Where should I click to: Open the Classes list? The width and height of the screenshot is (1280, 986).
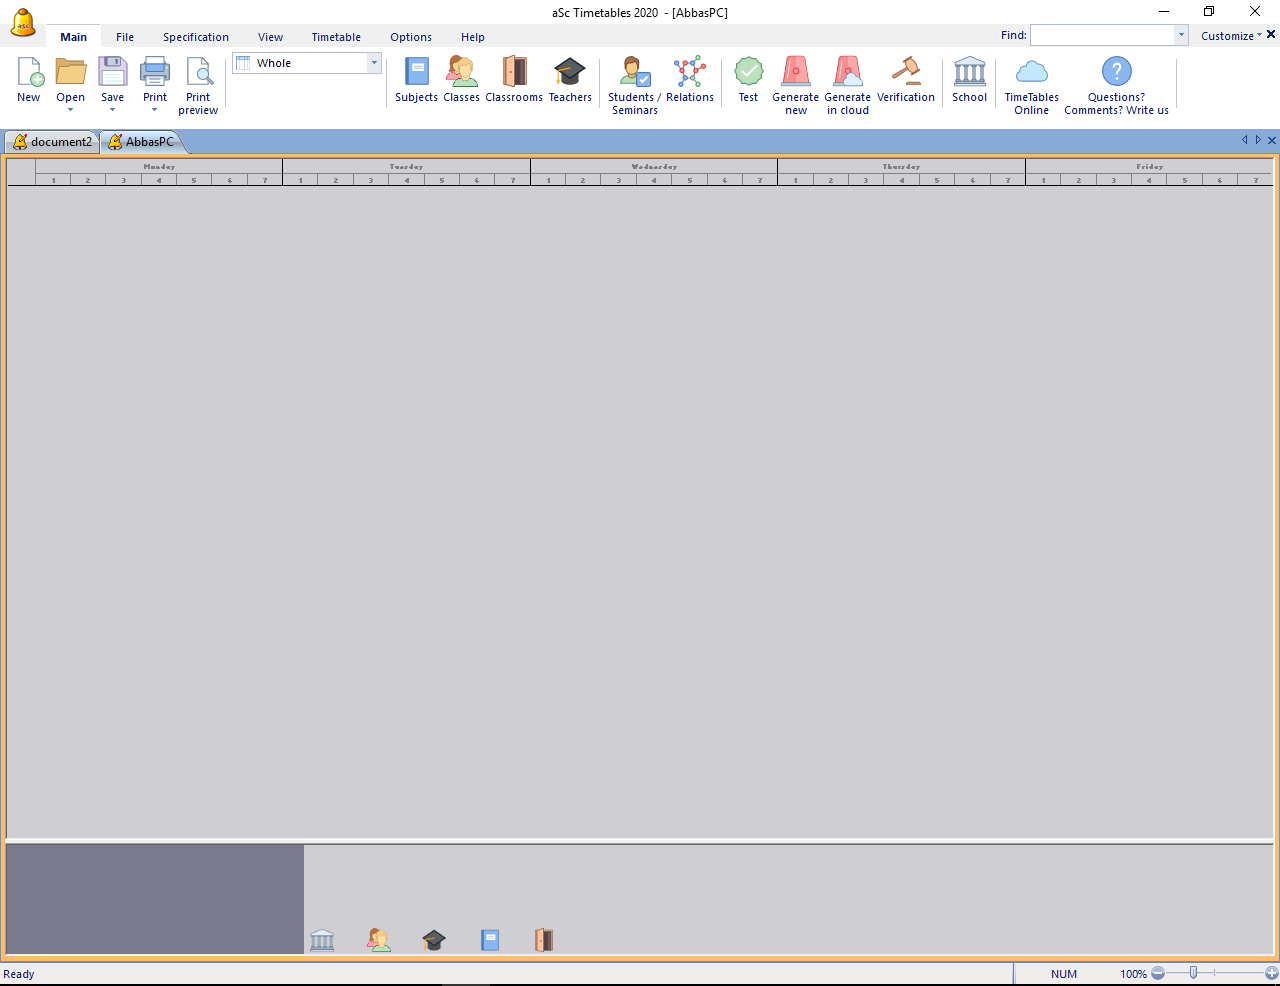pyautogui.click(x=461, y=80)
